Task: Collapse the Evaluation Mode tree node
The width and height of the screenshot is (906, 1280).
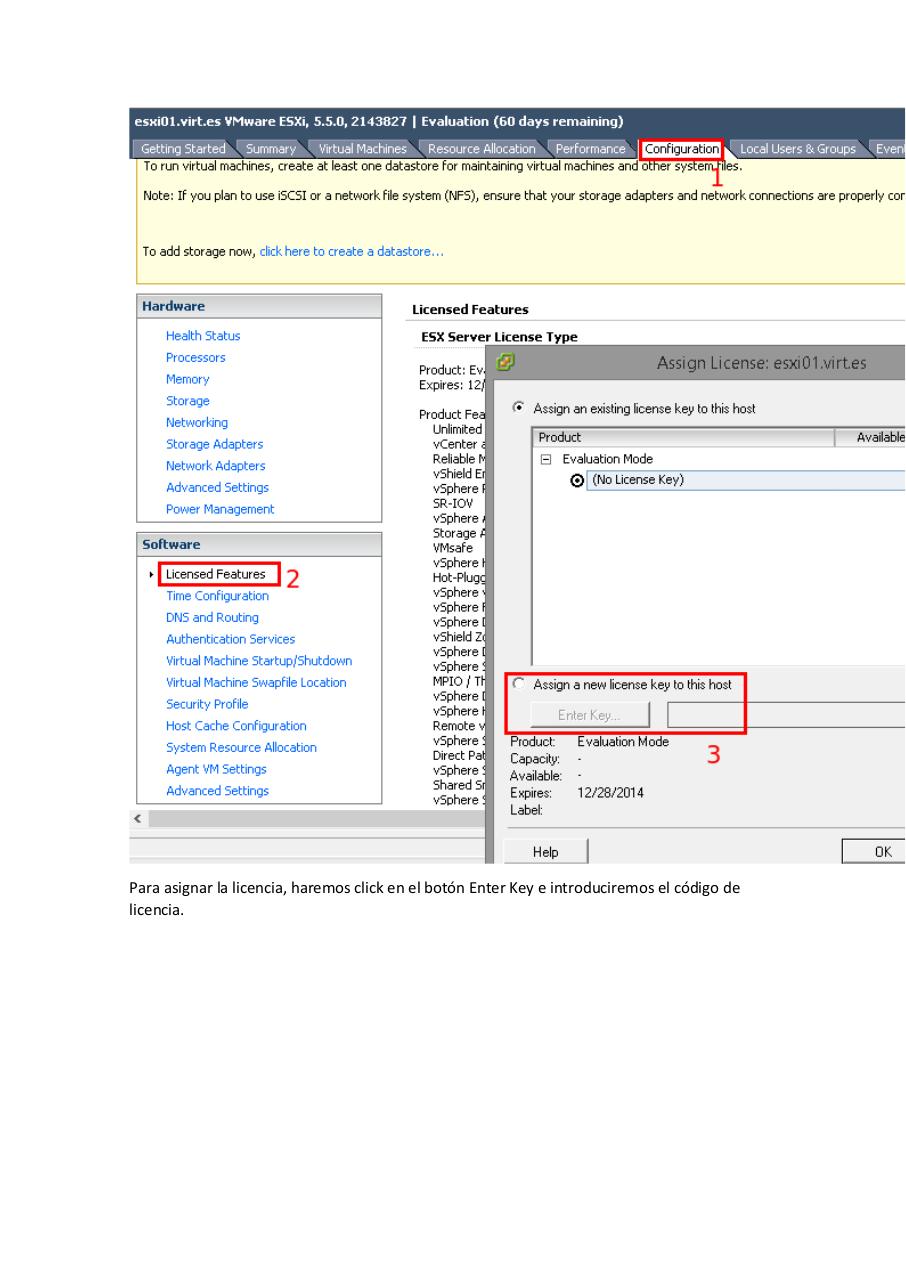Action: (546, 459)
